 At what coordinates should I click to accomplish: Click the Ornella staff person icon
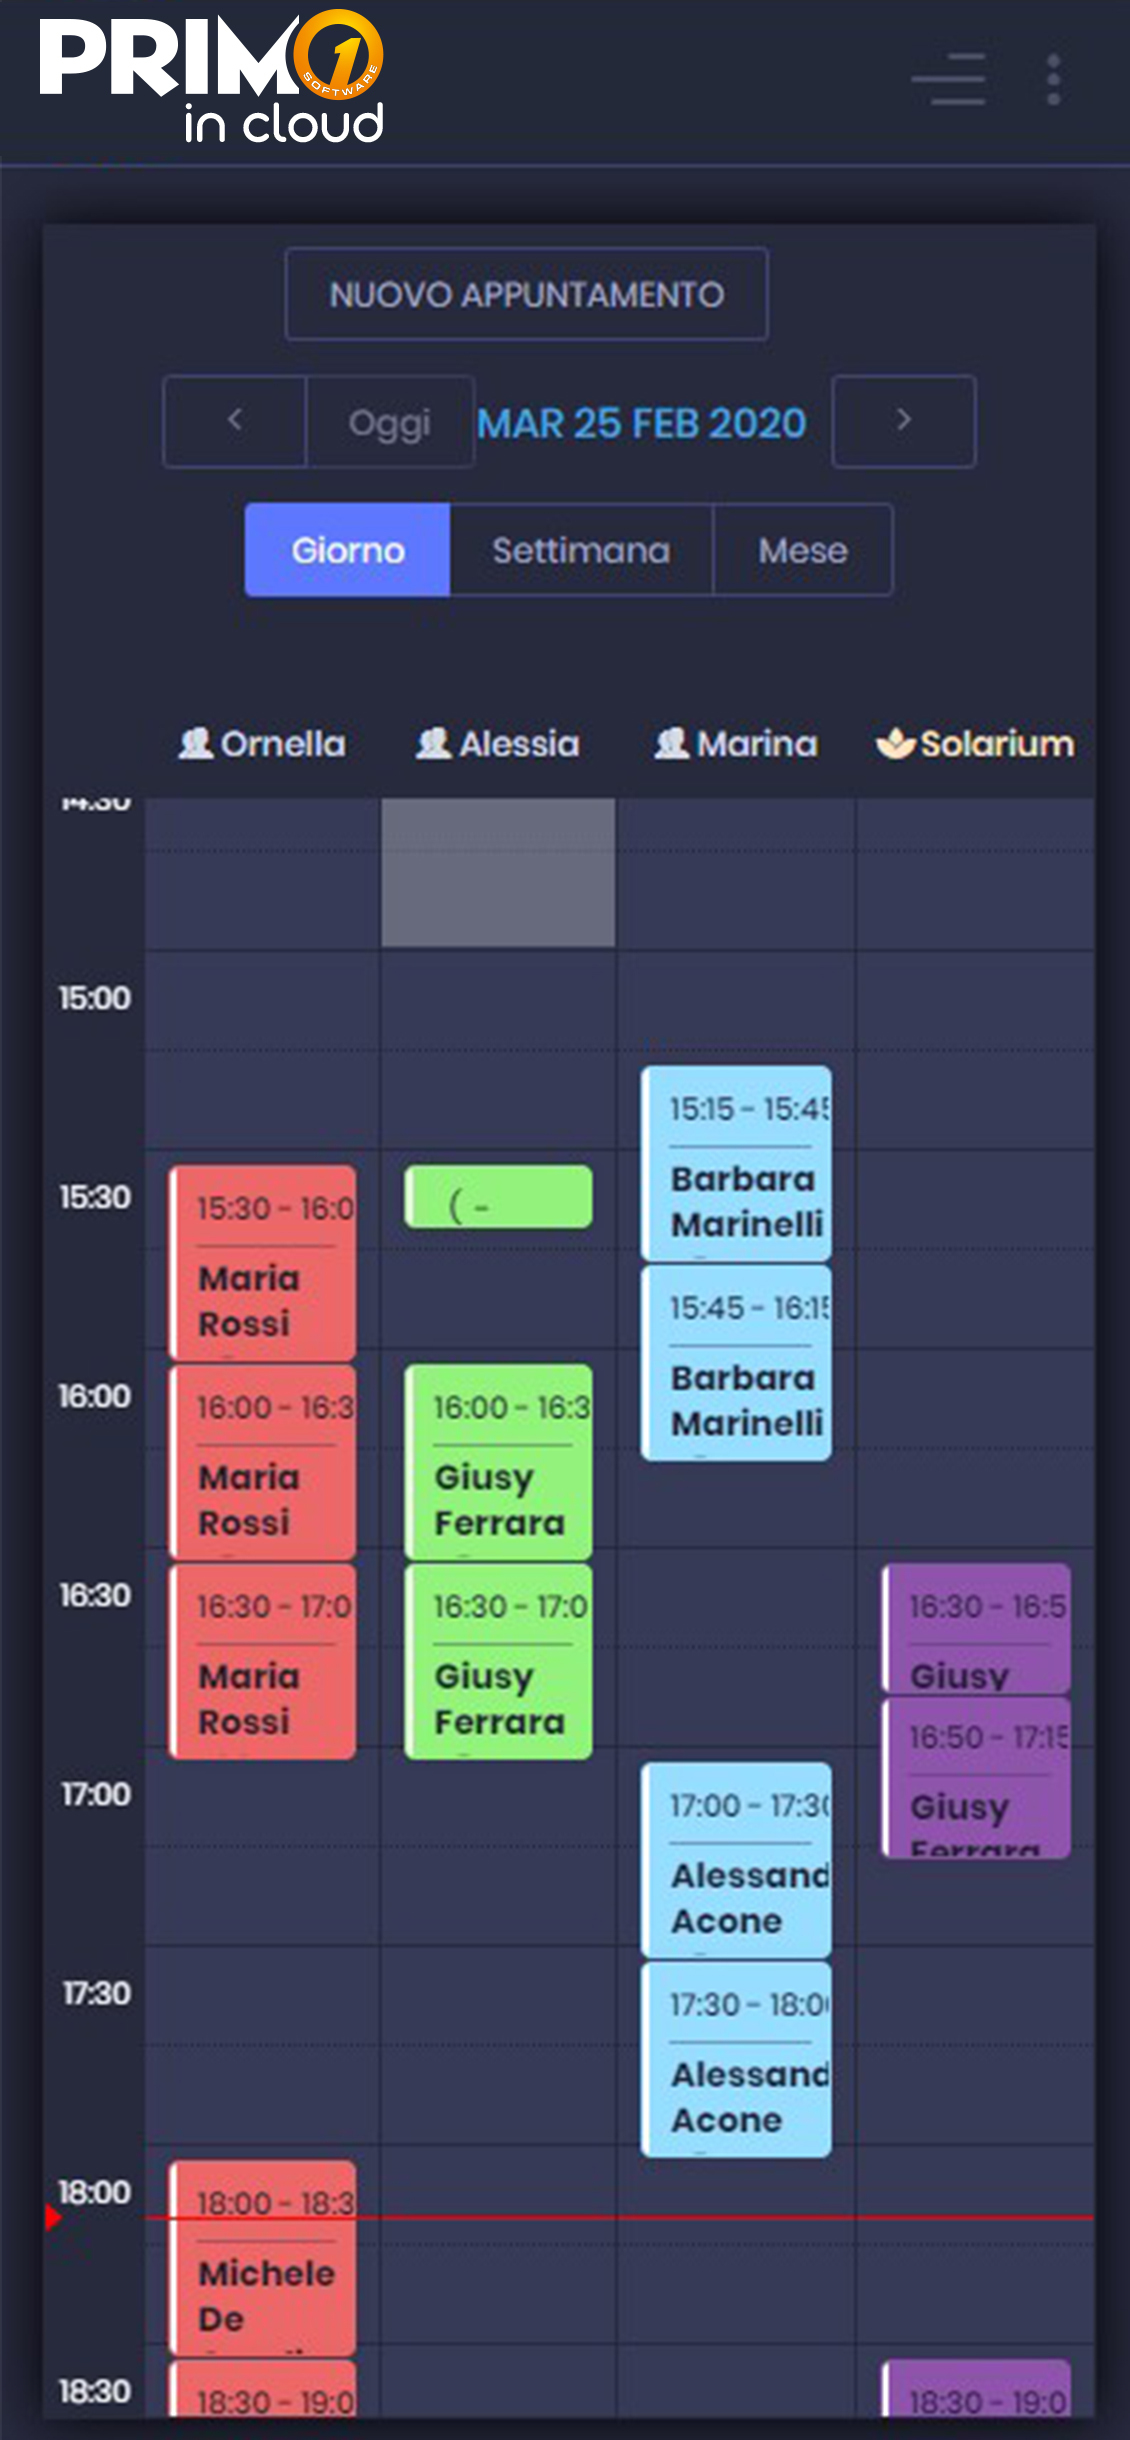(x=196, y=743)
